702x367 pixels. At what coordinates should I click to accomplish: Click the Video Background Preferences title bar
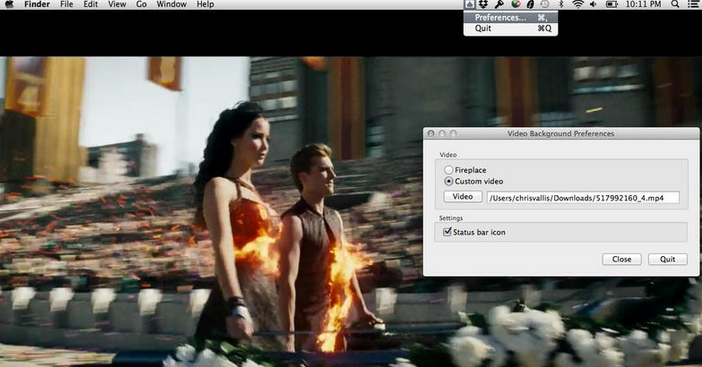click(x=561, y=133)
